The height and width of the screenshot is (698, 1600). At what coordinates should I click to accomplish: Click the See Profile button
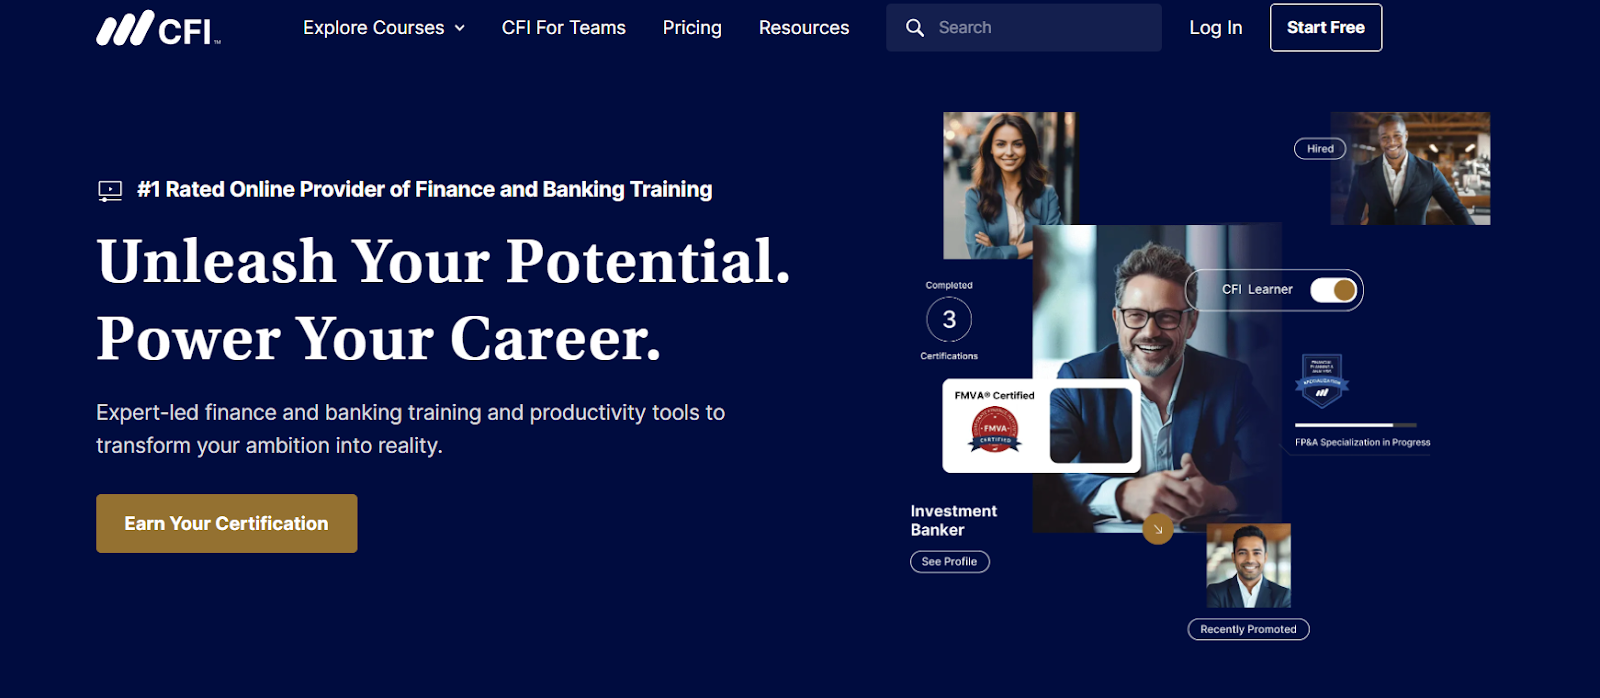pyautogui.click(x=950, y=562)
